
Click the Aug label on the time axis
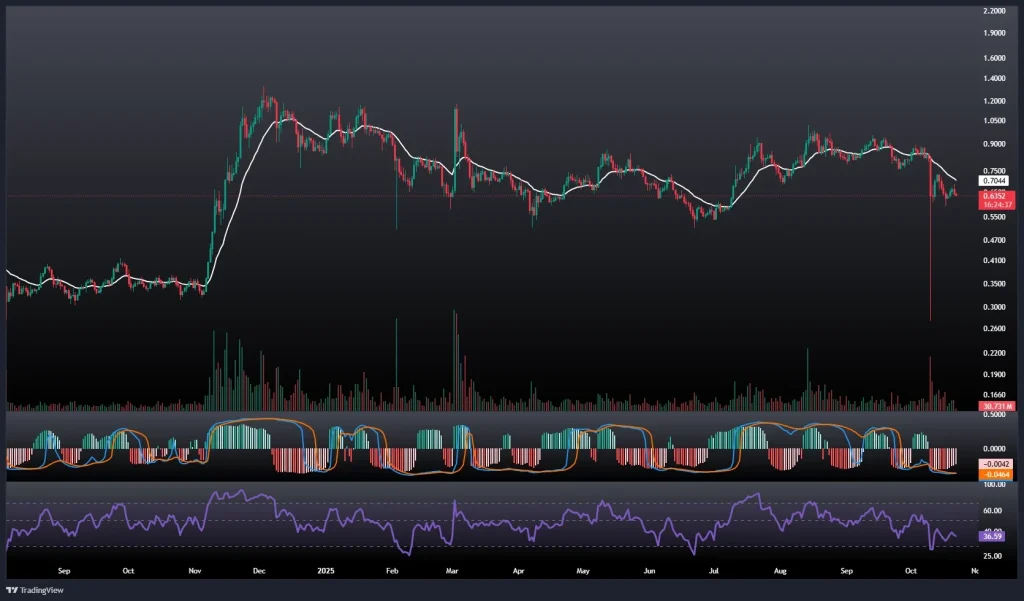coord(780,570)
